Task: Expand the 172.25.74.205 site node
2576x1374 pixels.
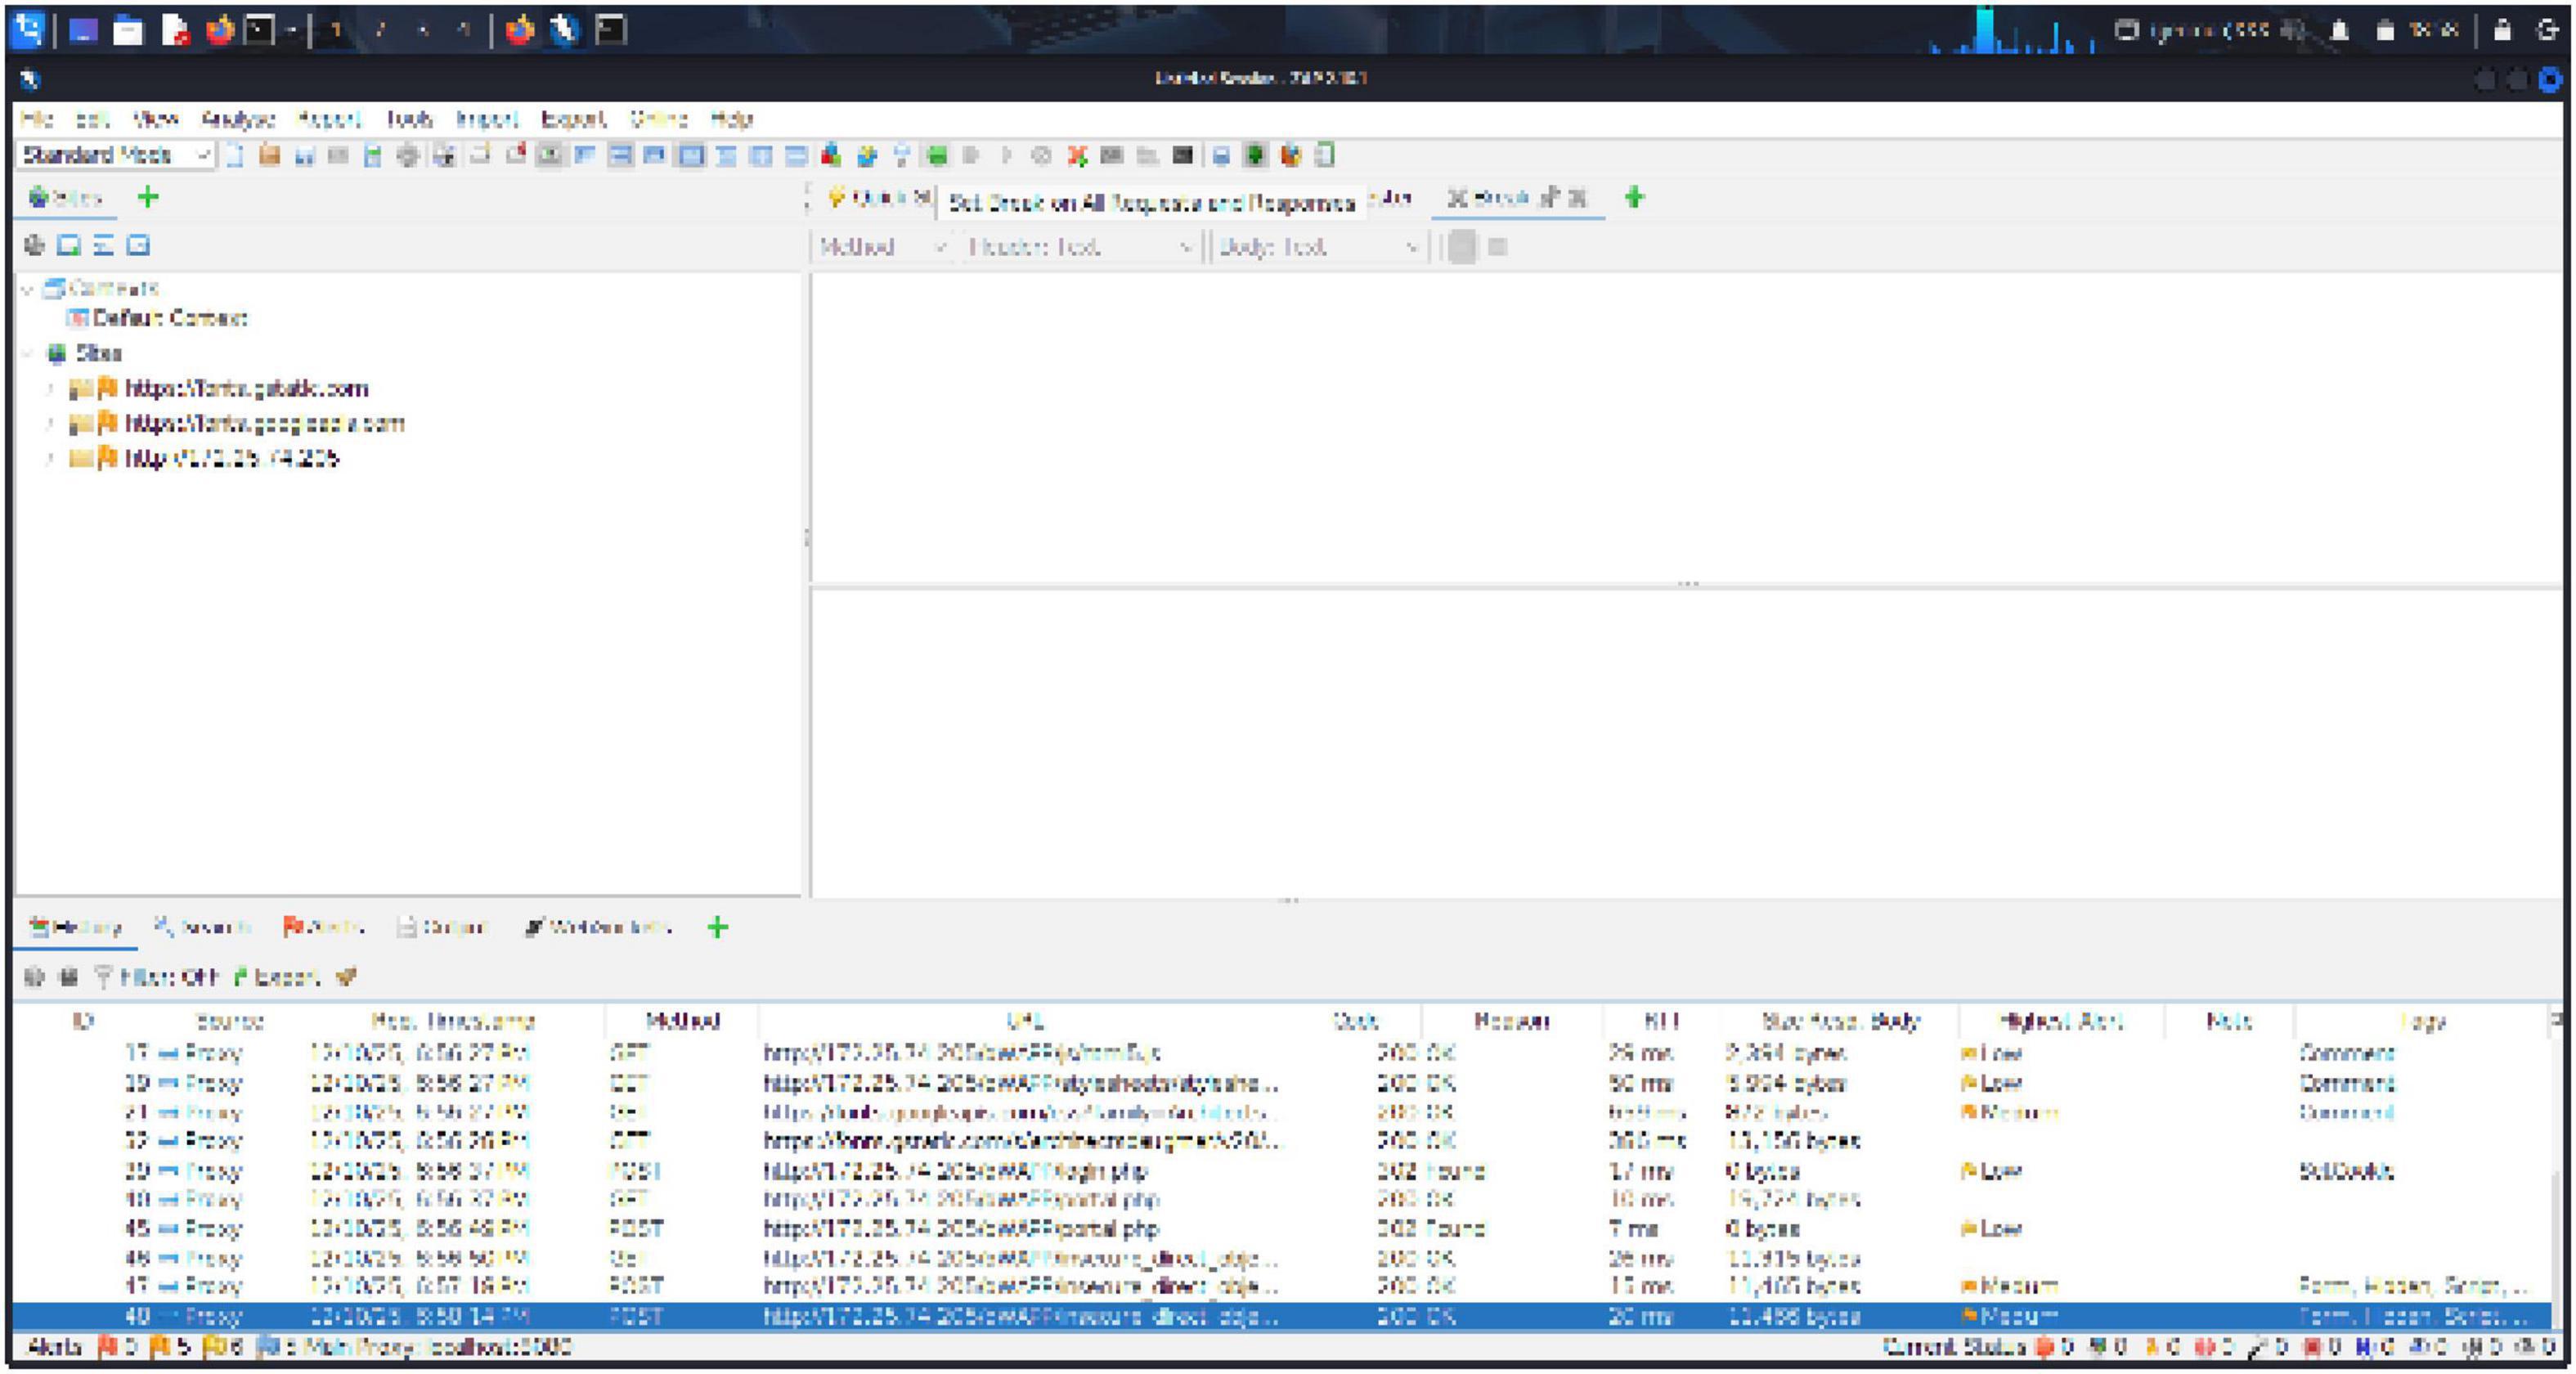Action: coord(48,458)
